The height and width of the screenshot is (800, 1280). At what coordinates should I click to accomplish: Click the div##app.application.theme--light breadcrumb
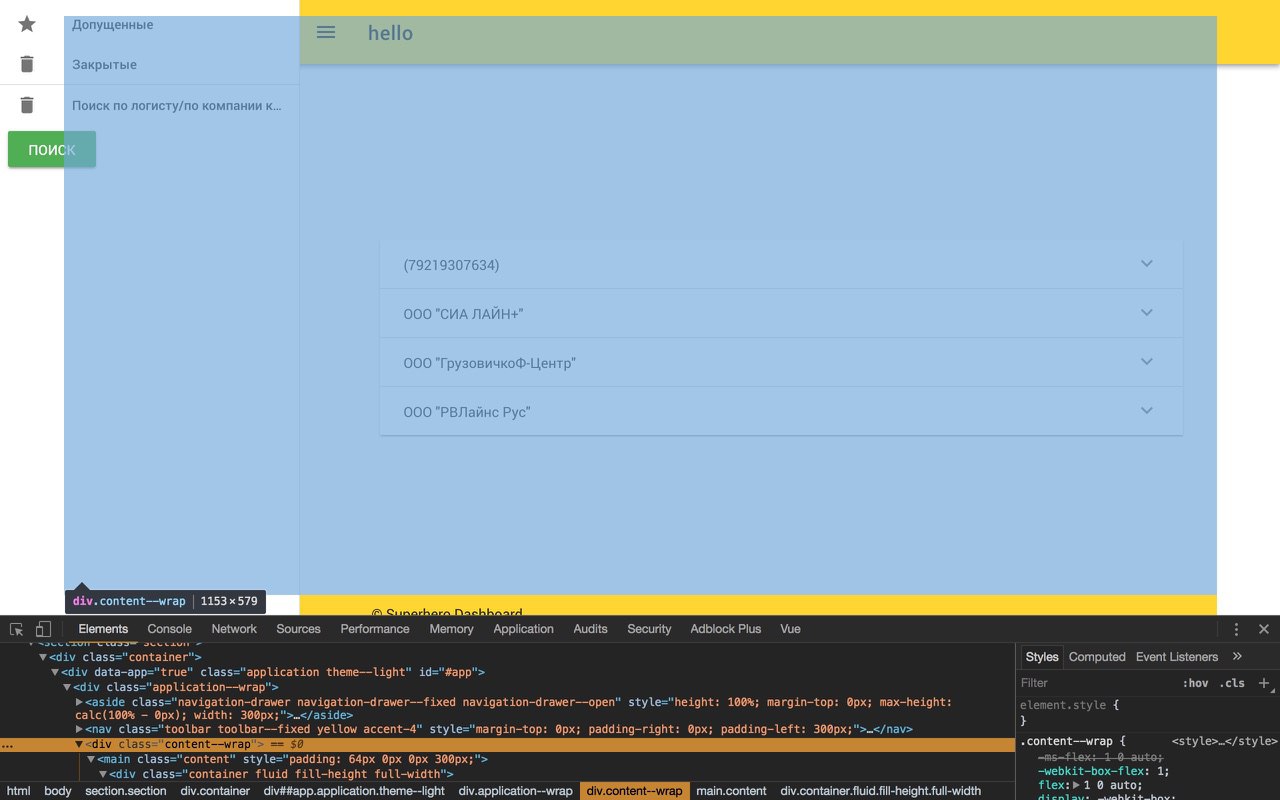(x=354, y=791)
